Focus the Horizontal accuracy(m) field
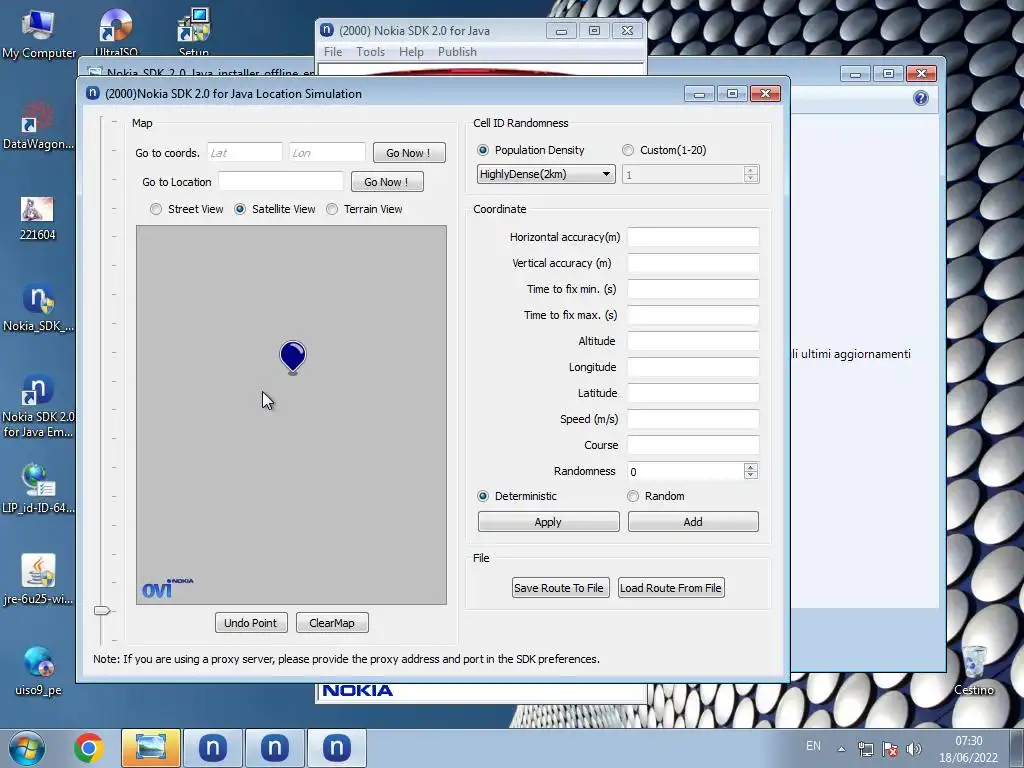Viewport: 1024px width, 768px height. click(x=693, y=237)
